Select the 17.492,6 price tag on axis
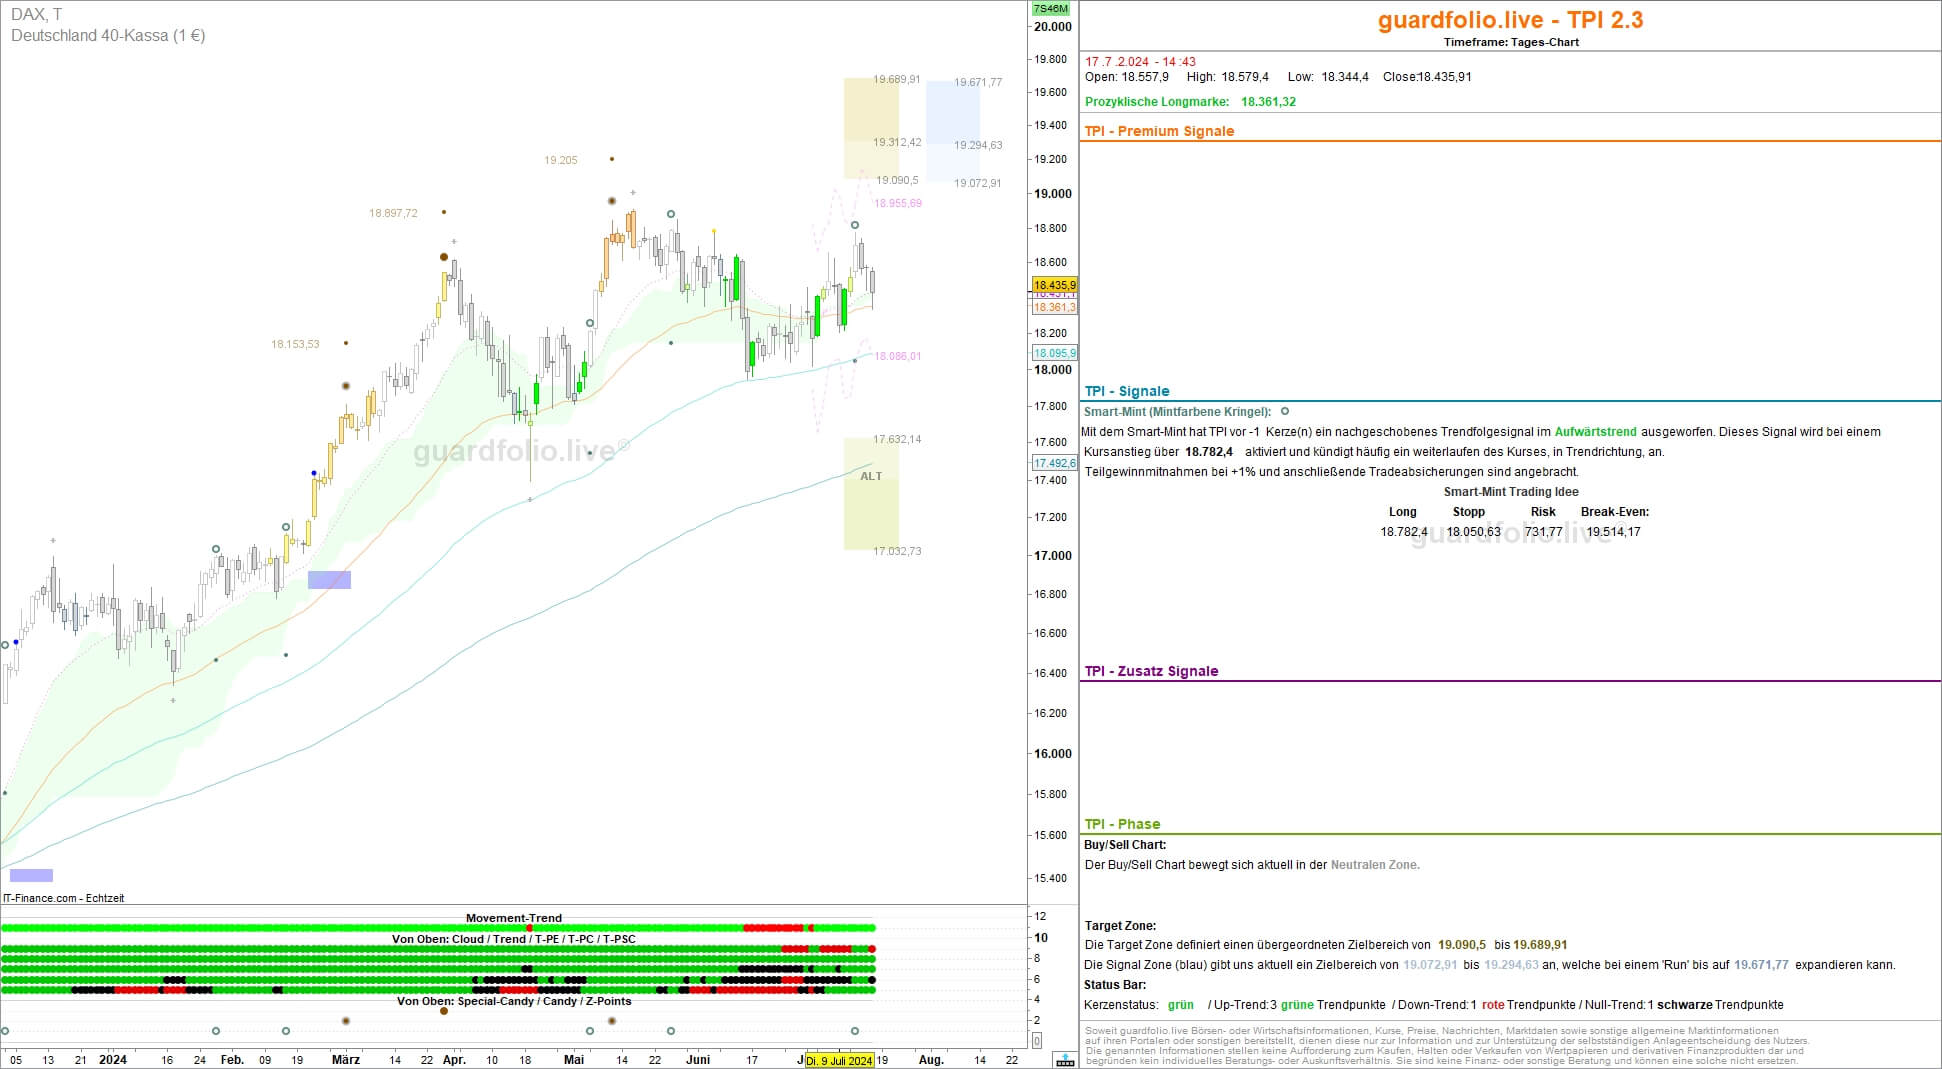Image resolution: width=1942 pixels, height=1069 pixels. (1054, 463)
